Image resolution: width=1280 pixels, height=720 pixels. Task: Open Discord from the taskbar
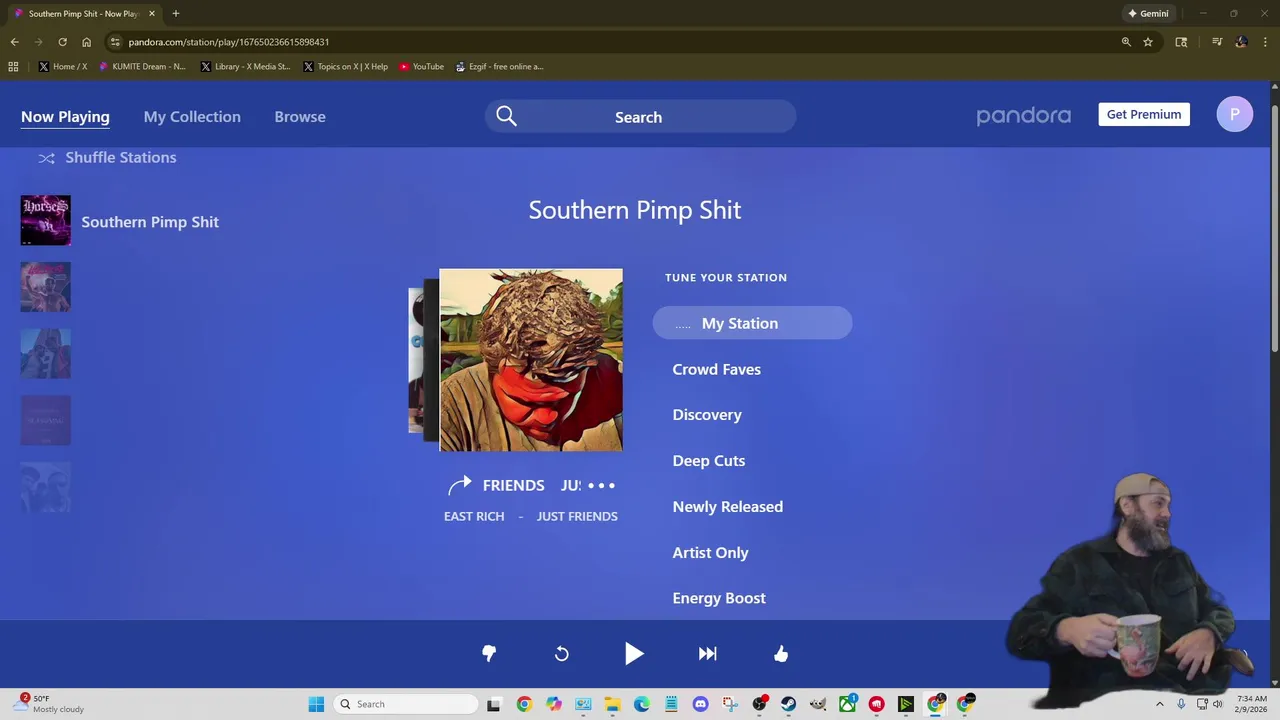(x=700, y=704)
